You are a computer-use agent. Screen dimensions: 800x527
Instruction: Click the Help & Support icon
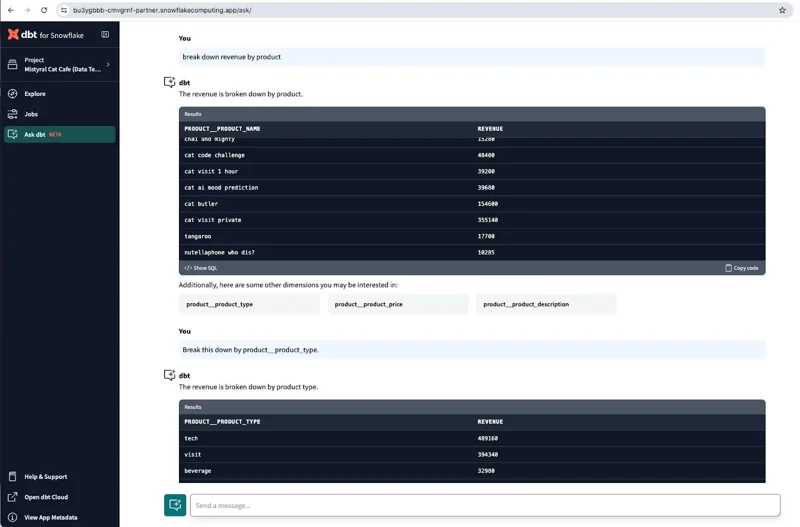tap(13, 476)
